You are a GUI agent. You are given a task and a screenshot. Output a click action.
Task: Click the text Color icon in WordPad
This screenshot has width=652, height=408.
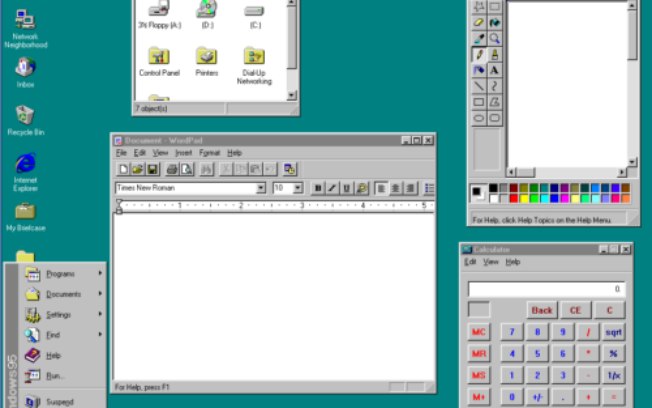[362, 188]
